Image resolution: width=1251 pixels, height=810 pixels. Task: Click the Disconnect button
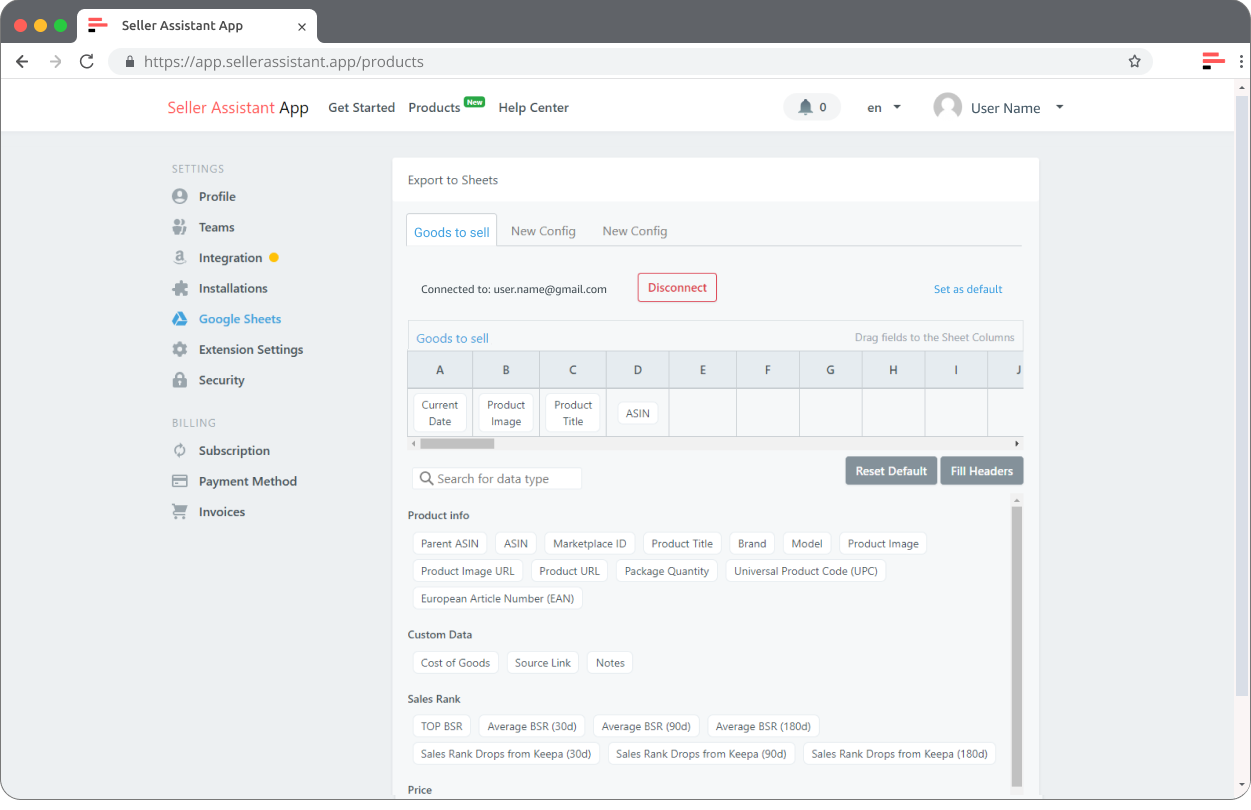coord(677,287)
